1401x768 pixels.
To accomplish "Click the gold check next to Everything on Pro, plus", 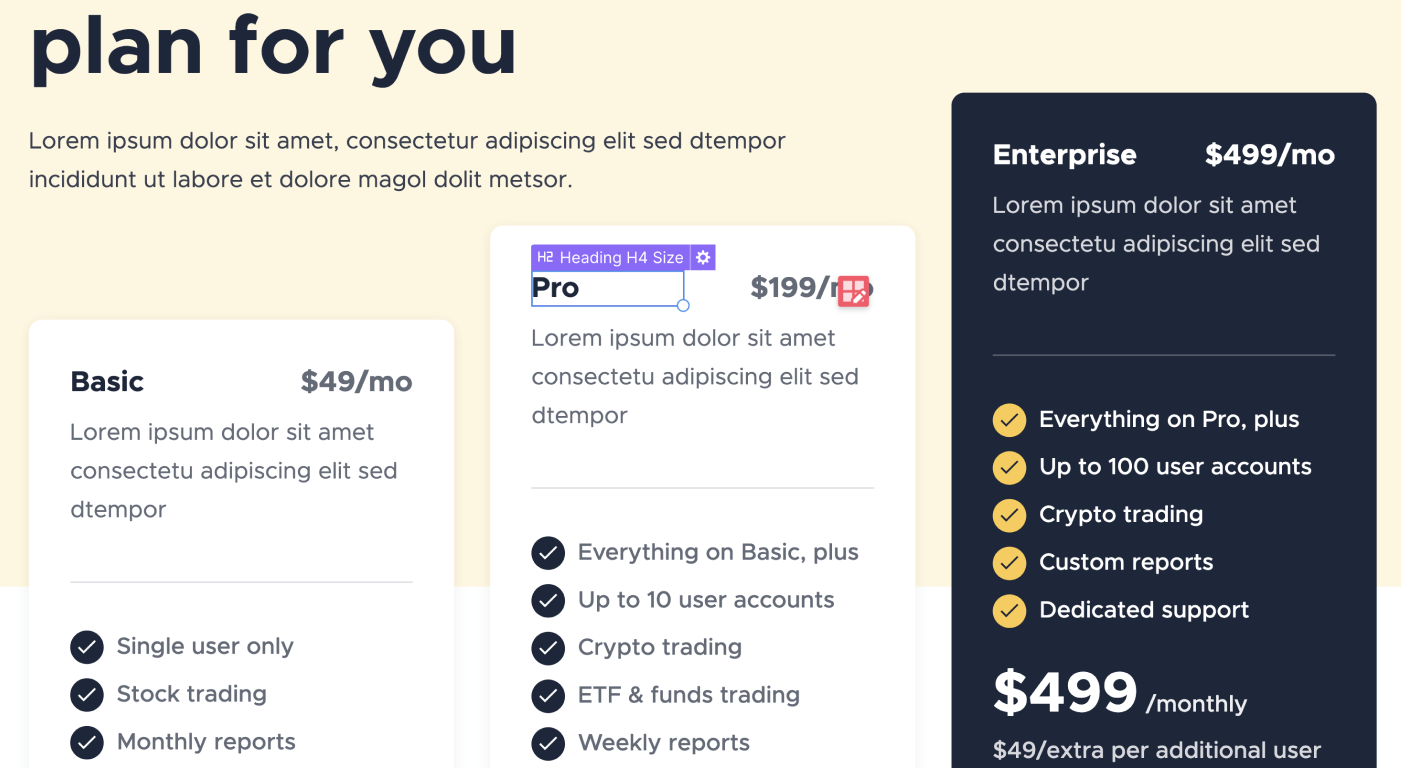I will [1009, 420].
